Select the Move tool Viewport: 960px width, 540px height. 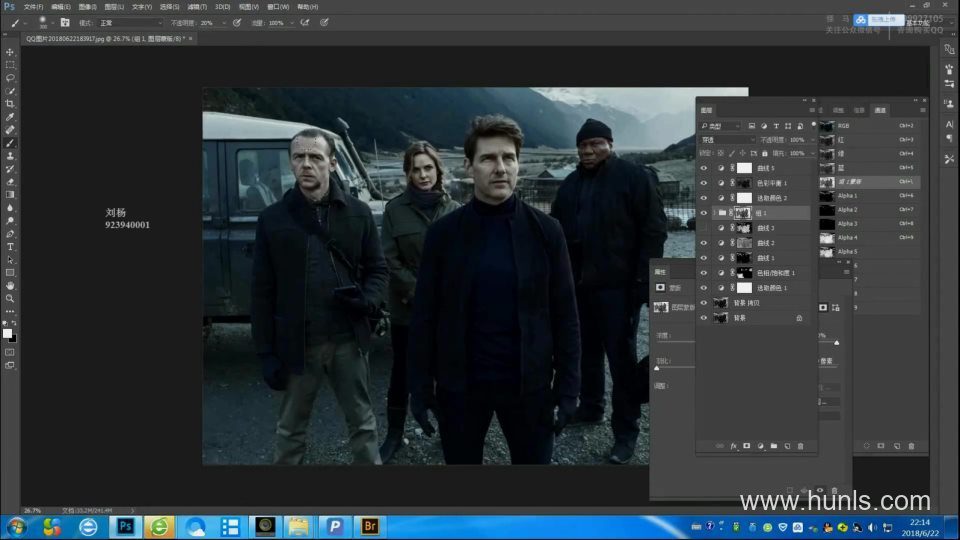tap(10, 52)
